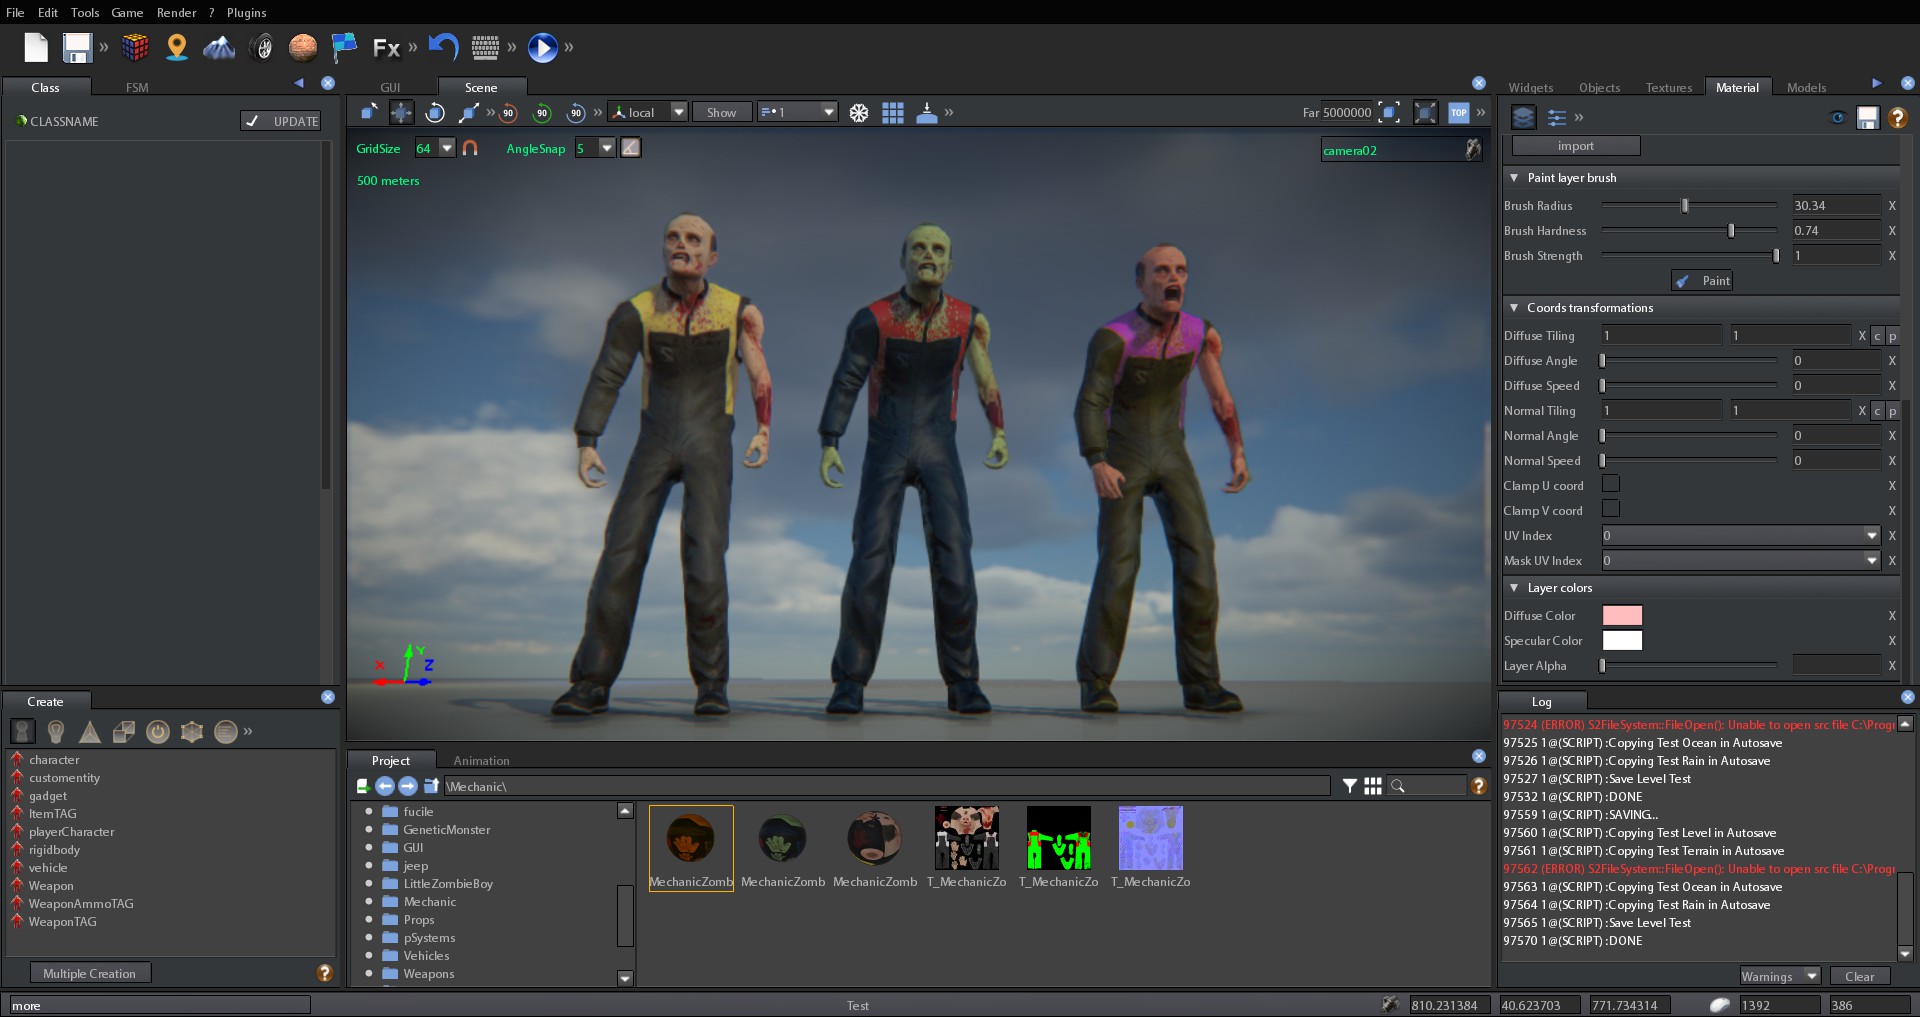Click the Diffuse Color swatch in Layer colors
1920x1017 pixels.
pyautogui.click(x=1622, y=616)
